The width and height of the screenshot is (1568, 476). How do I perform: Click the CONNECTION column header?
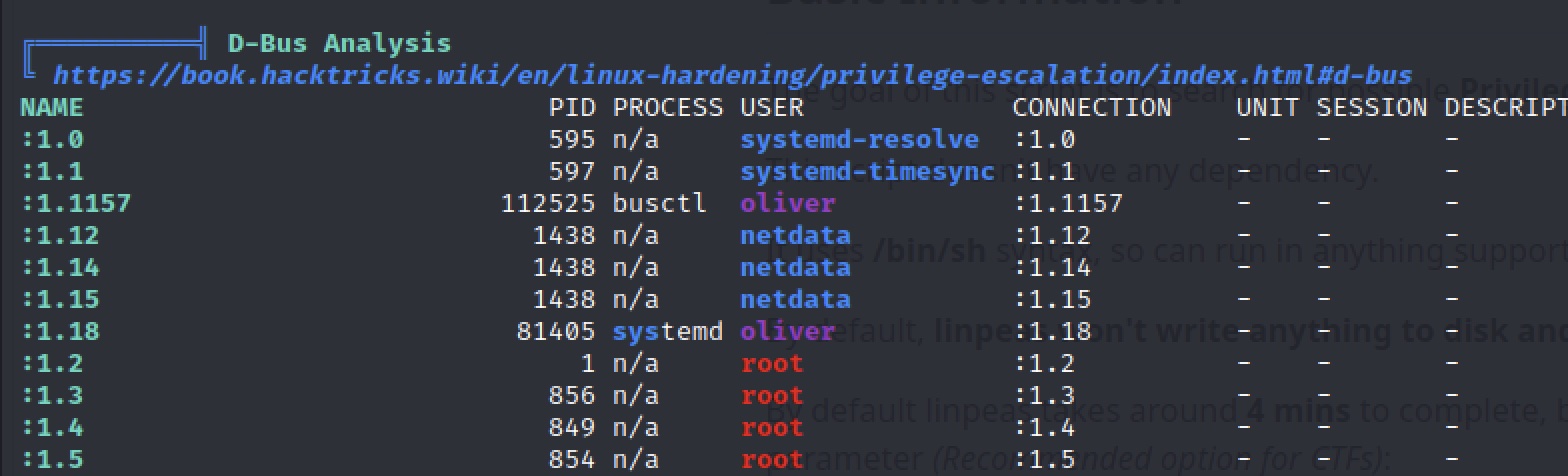(x=1092, y=107)
